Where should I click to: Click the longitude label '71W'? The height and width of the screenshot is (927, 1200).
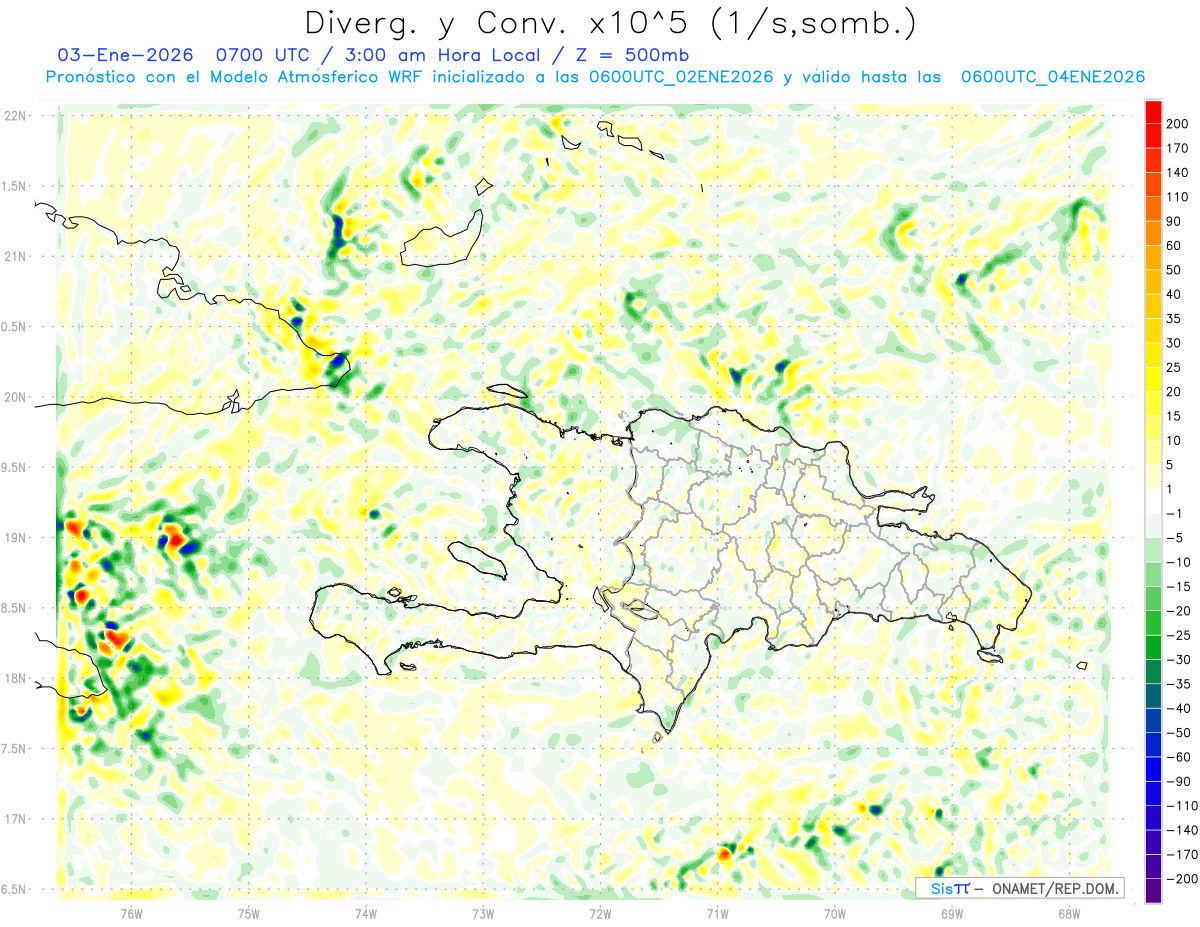[x=717, y=913]
